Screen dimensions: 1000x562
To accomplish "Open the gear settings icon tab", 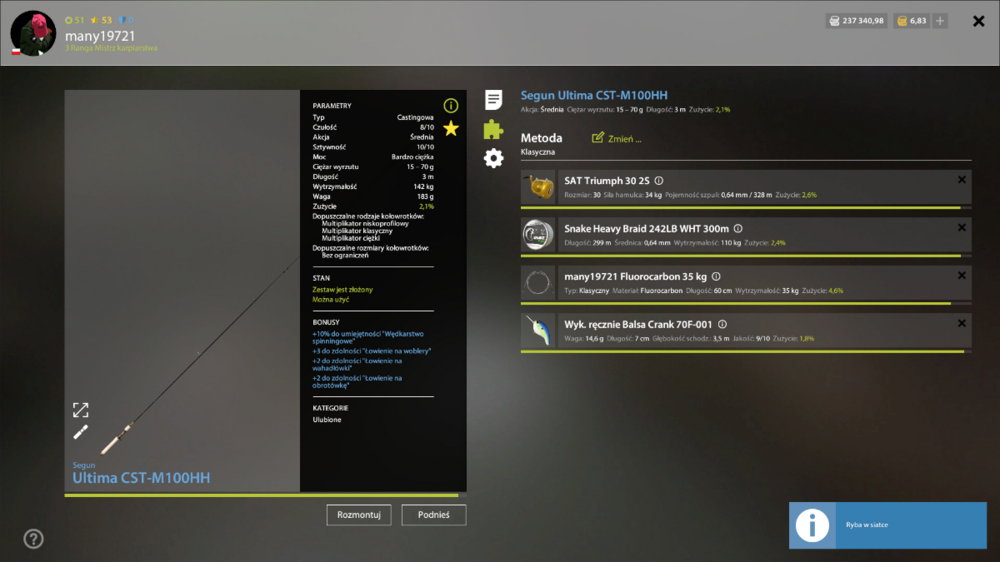I will pyautogui.click(x=493, y=158).
